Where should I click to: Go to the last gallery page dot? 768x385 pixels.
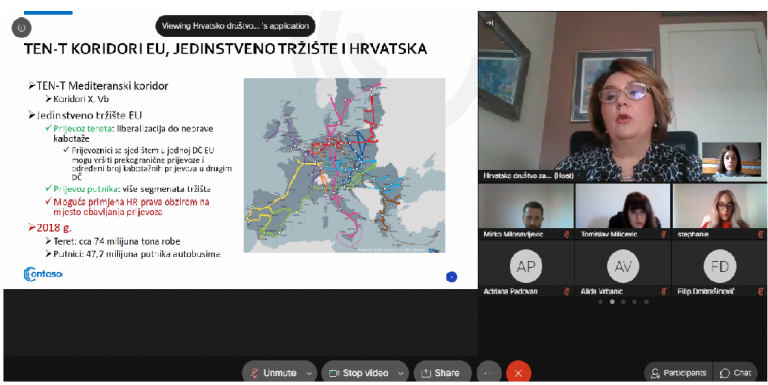[x=646, y=302]
